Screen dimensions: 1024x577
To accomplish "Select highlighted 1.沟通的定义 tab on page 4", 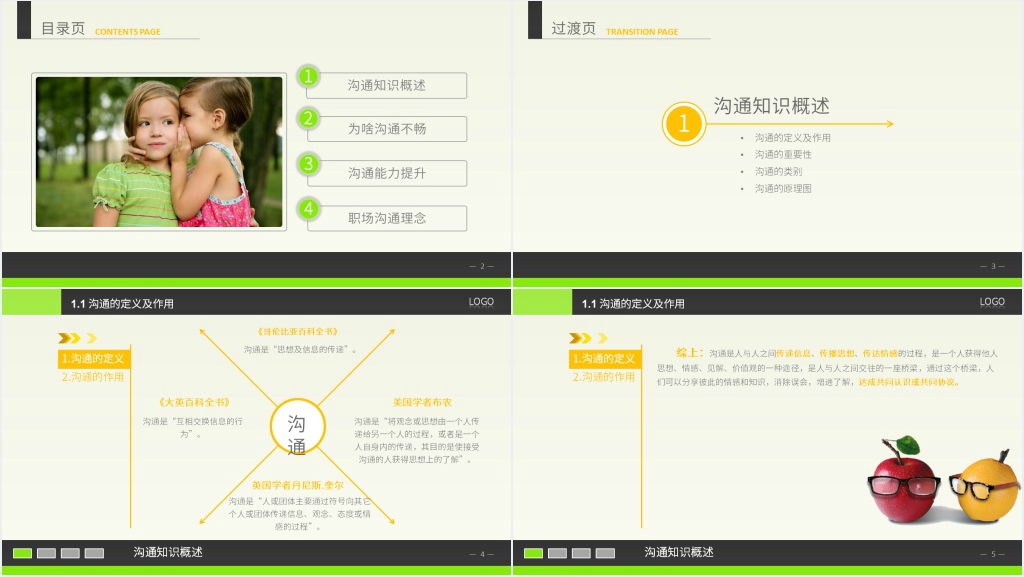I will [93, 359].
